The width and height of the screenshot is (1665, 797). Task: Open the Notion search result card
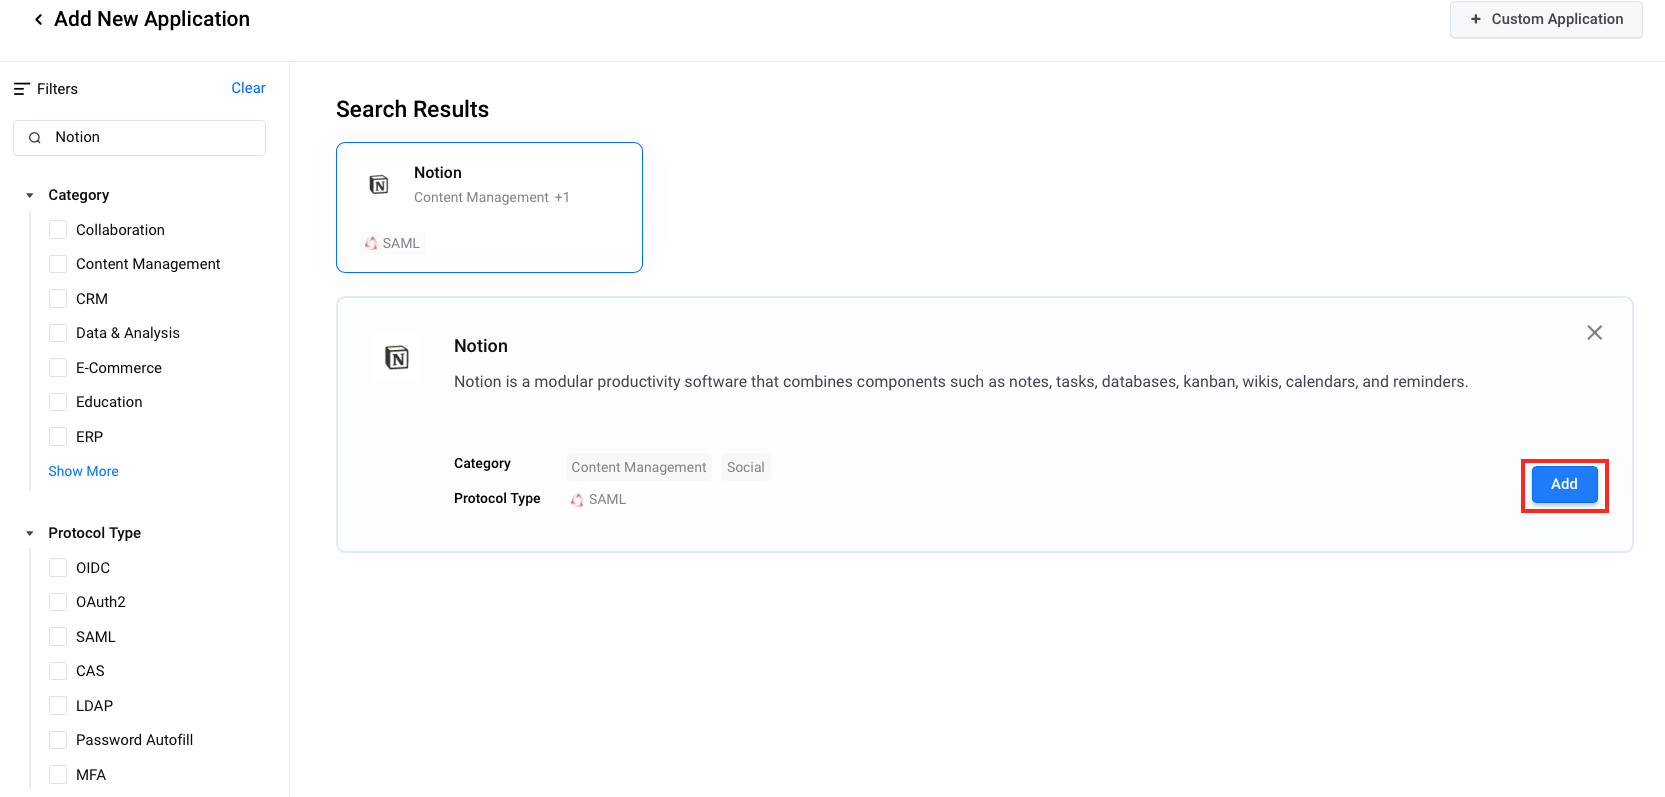tap(489, 207)
